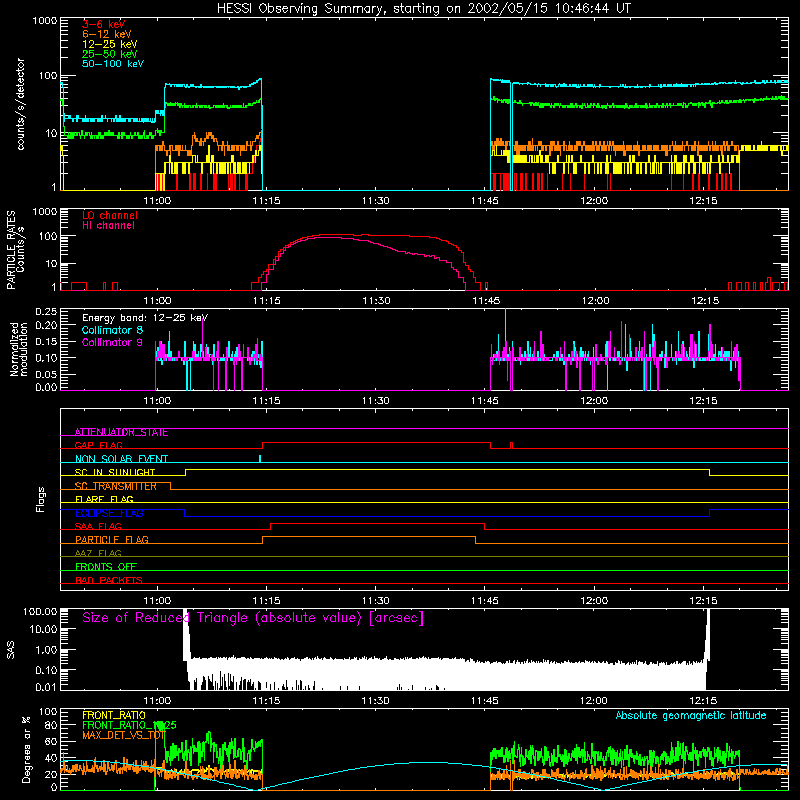800x800 pixels.
Task: Click 11:30 under the particle rates plot
Action: coord(376,301)
